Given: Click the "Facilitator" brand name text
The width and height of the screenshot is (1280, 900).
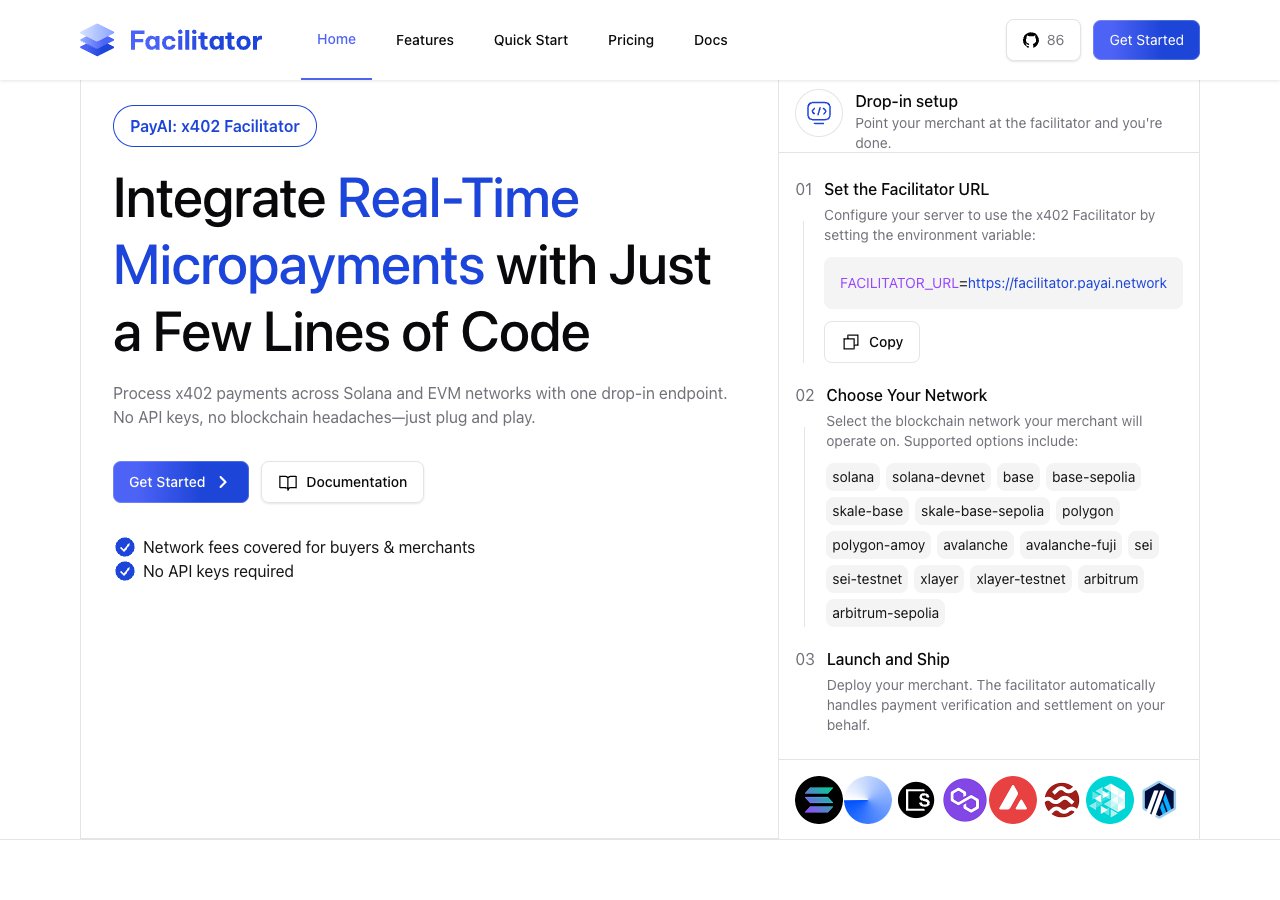Looking at the screenshot, I should pyautogui.click(x=196, y=40).
